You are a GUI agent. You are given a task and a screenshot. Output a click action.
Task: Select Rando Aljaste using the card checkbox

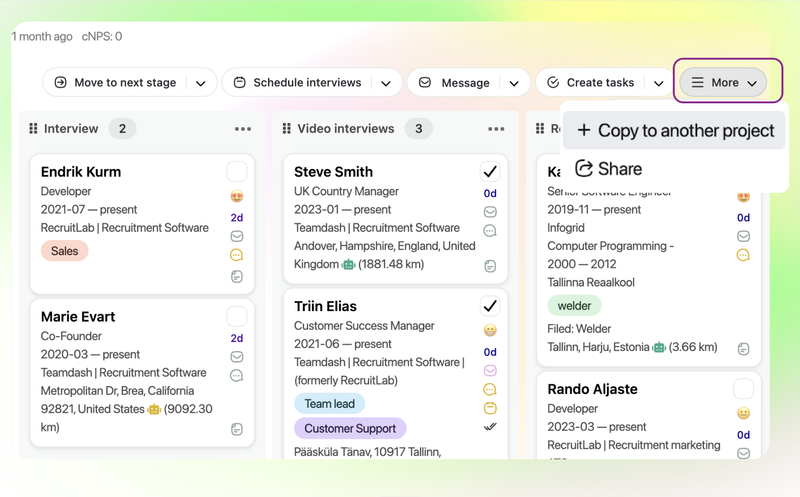tap(743, 388)
